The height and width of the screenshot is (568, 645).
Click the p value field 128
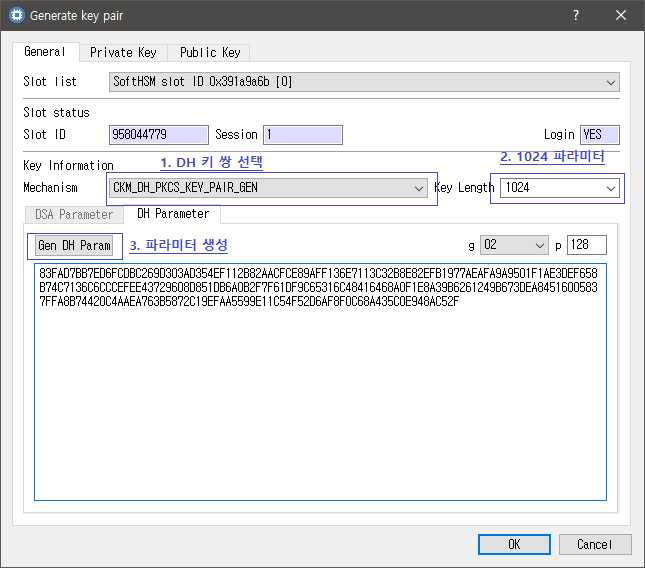587,245
